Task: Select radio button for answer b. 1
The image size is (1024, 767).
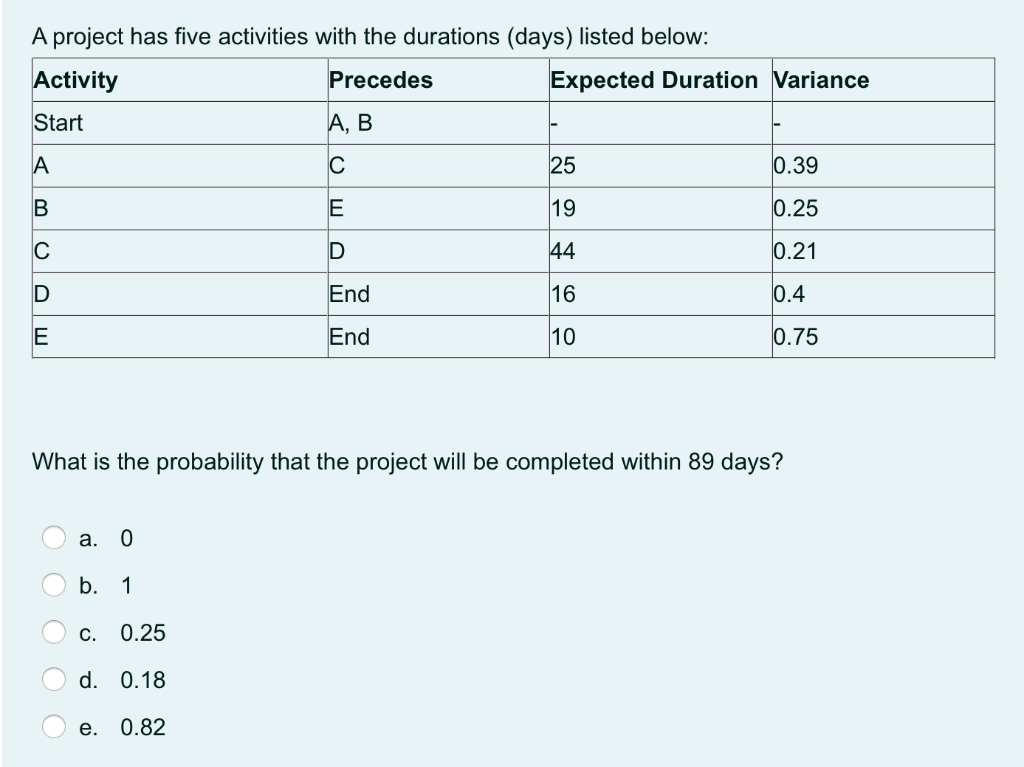Action: coord(53,586)
